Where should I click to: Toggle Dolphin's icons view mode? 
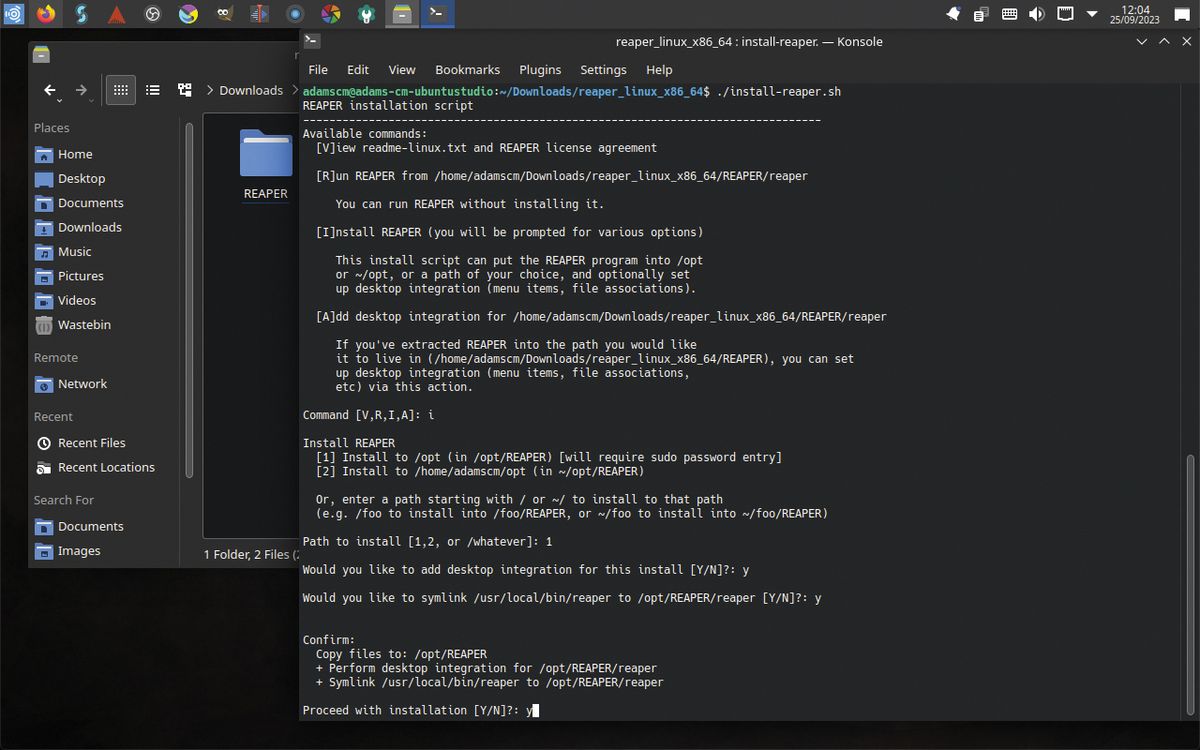(x=120, y=90)
